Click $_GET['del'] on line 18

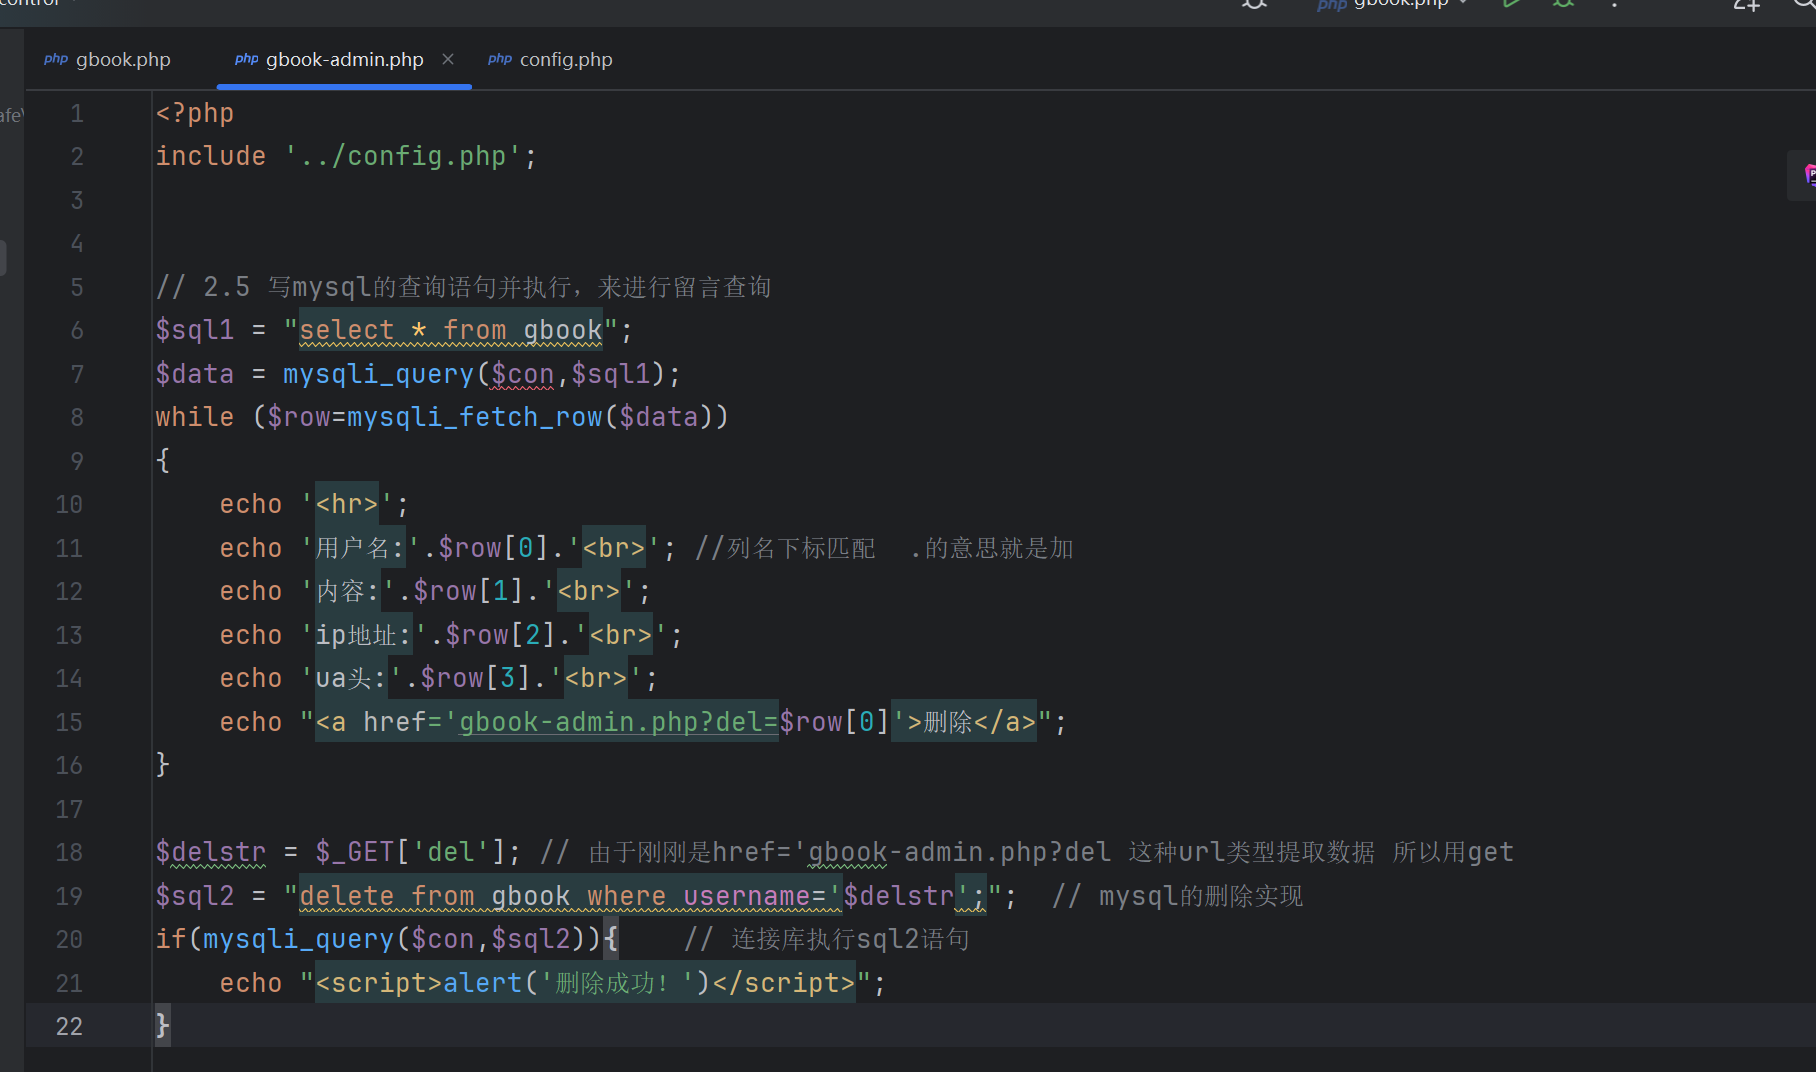pyautogui.click(x=411, y=852)
